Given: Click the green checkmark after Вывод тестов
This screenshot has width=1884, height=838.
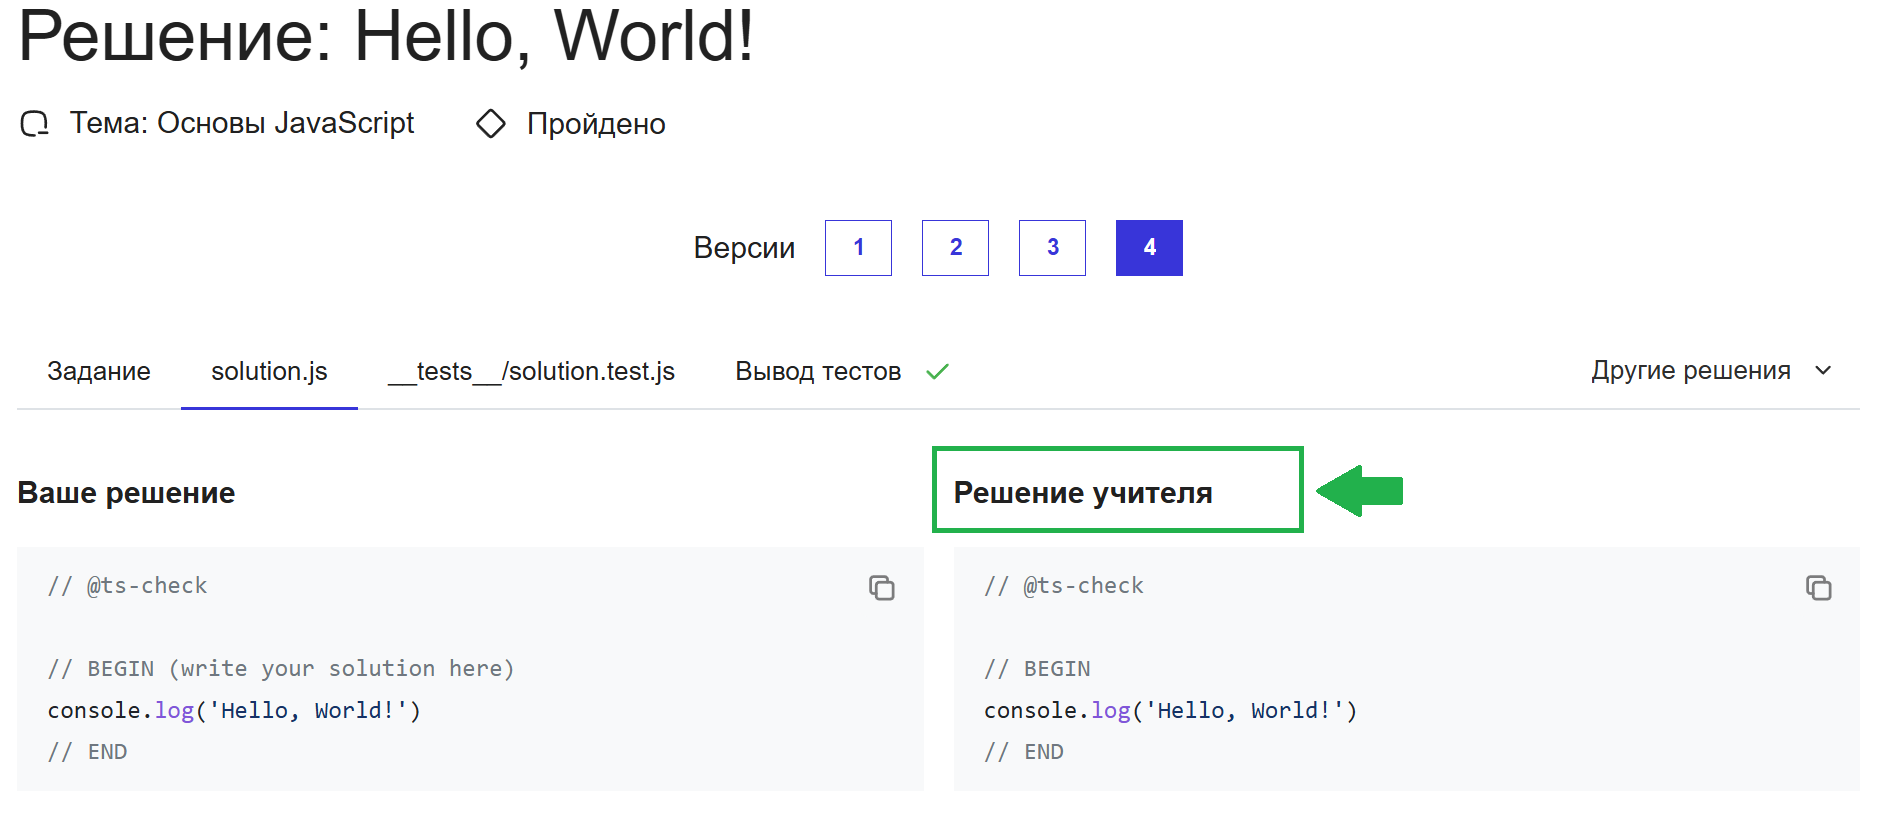Looking at the screenshot, I should [937, 372].
